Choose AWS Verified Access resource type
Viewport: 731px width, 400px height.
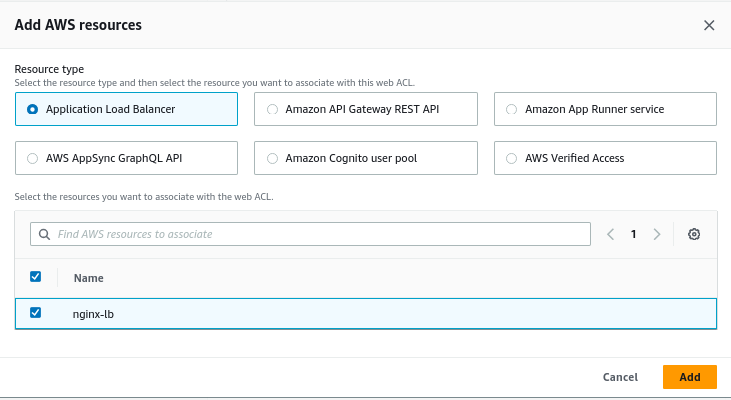[x=512, y=158]
